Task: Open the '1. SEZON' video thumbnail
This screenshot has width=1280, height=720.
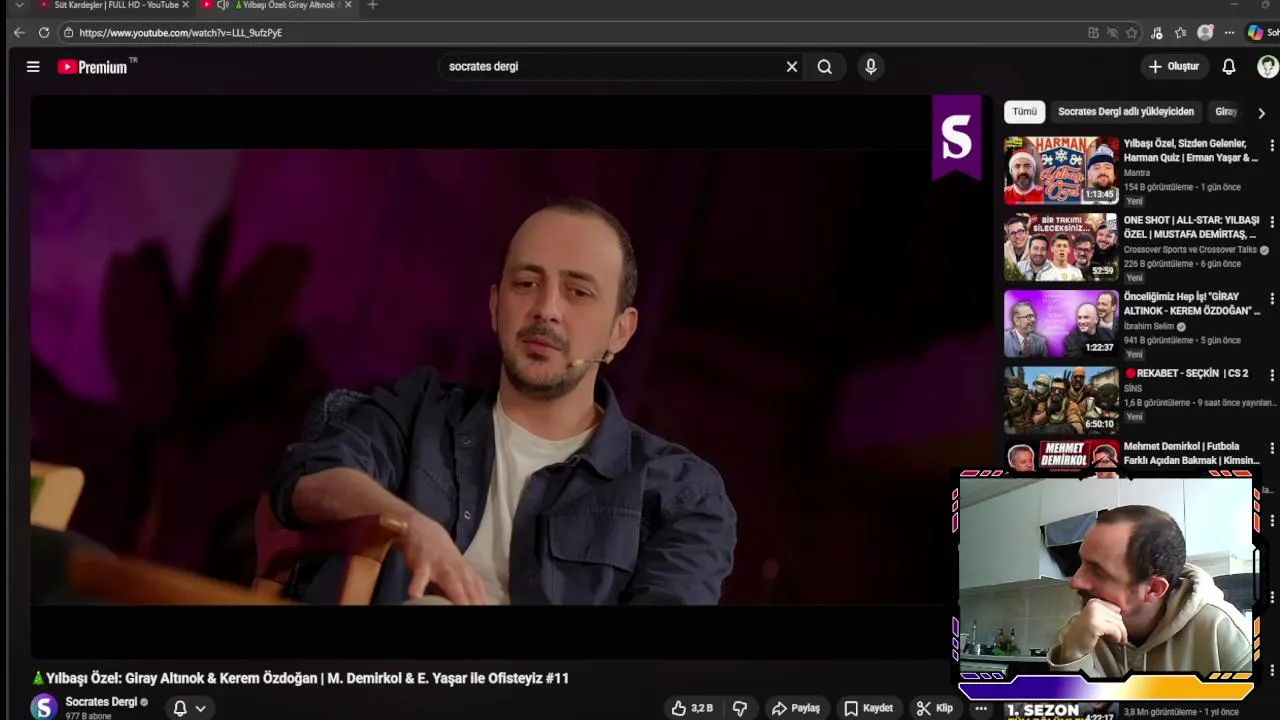Action: [1061, 711]
